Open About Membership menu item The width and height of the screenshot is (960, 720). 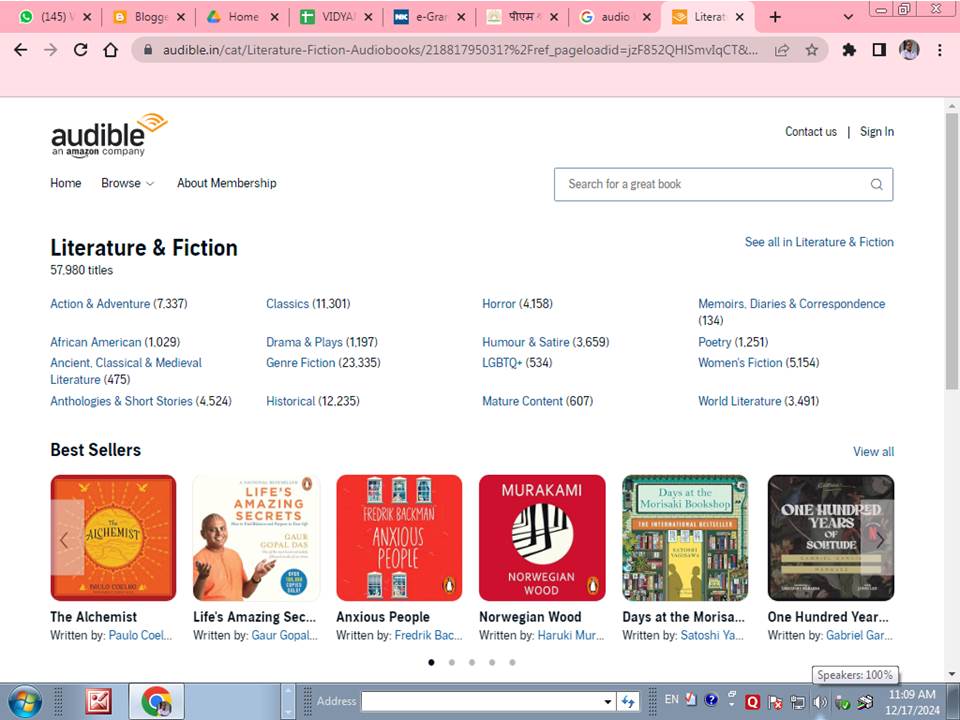coord(227,183)
